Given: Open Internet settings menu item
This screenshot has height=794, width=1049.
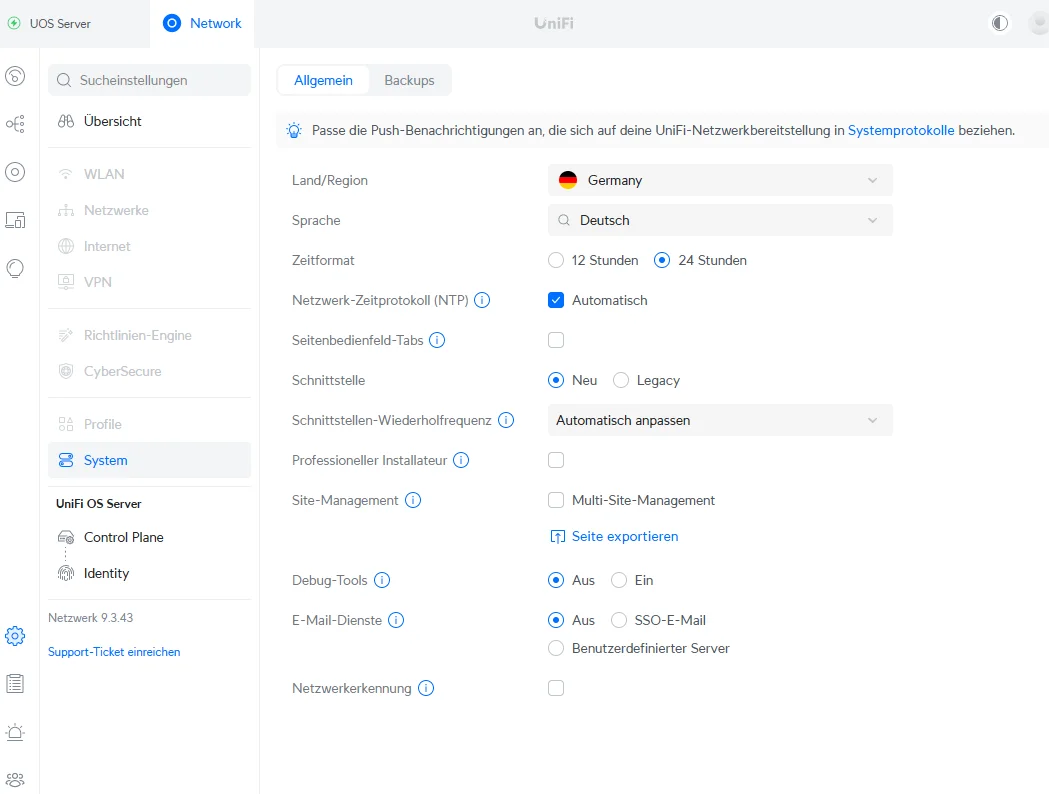Looking at the screenshot, I should (149, 246).
